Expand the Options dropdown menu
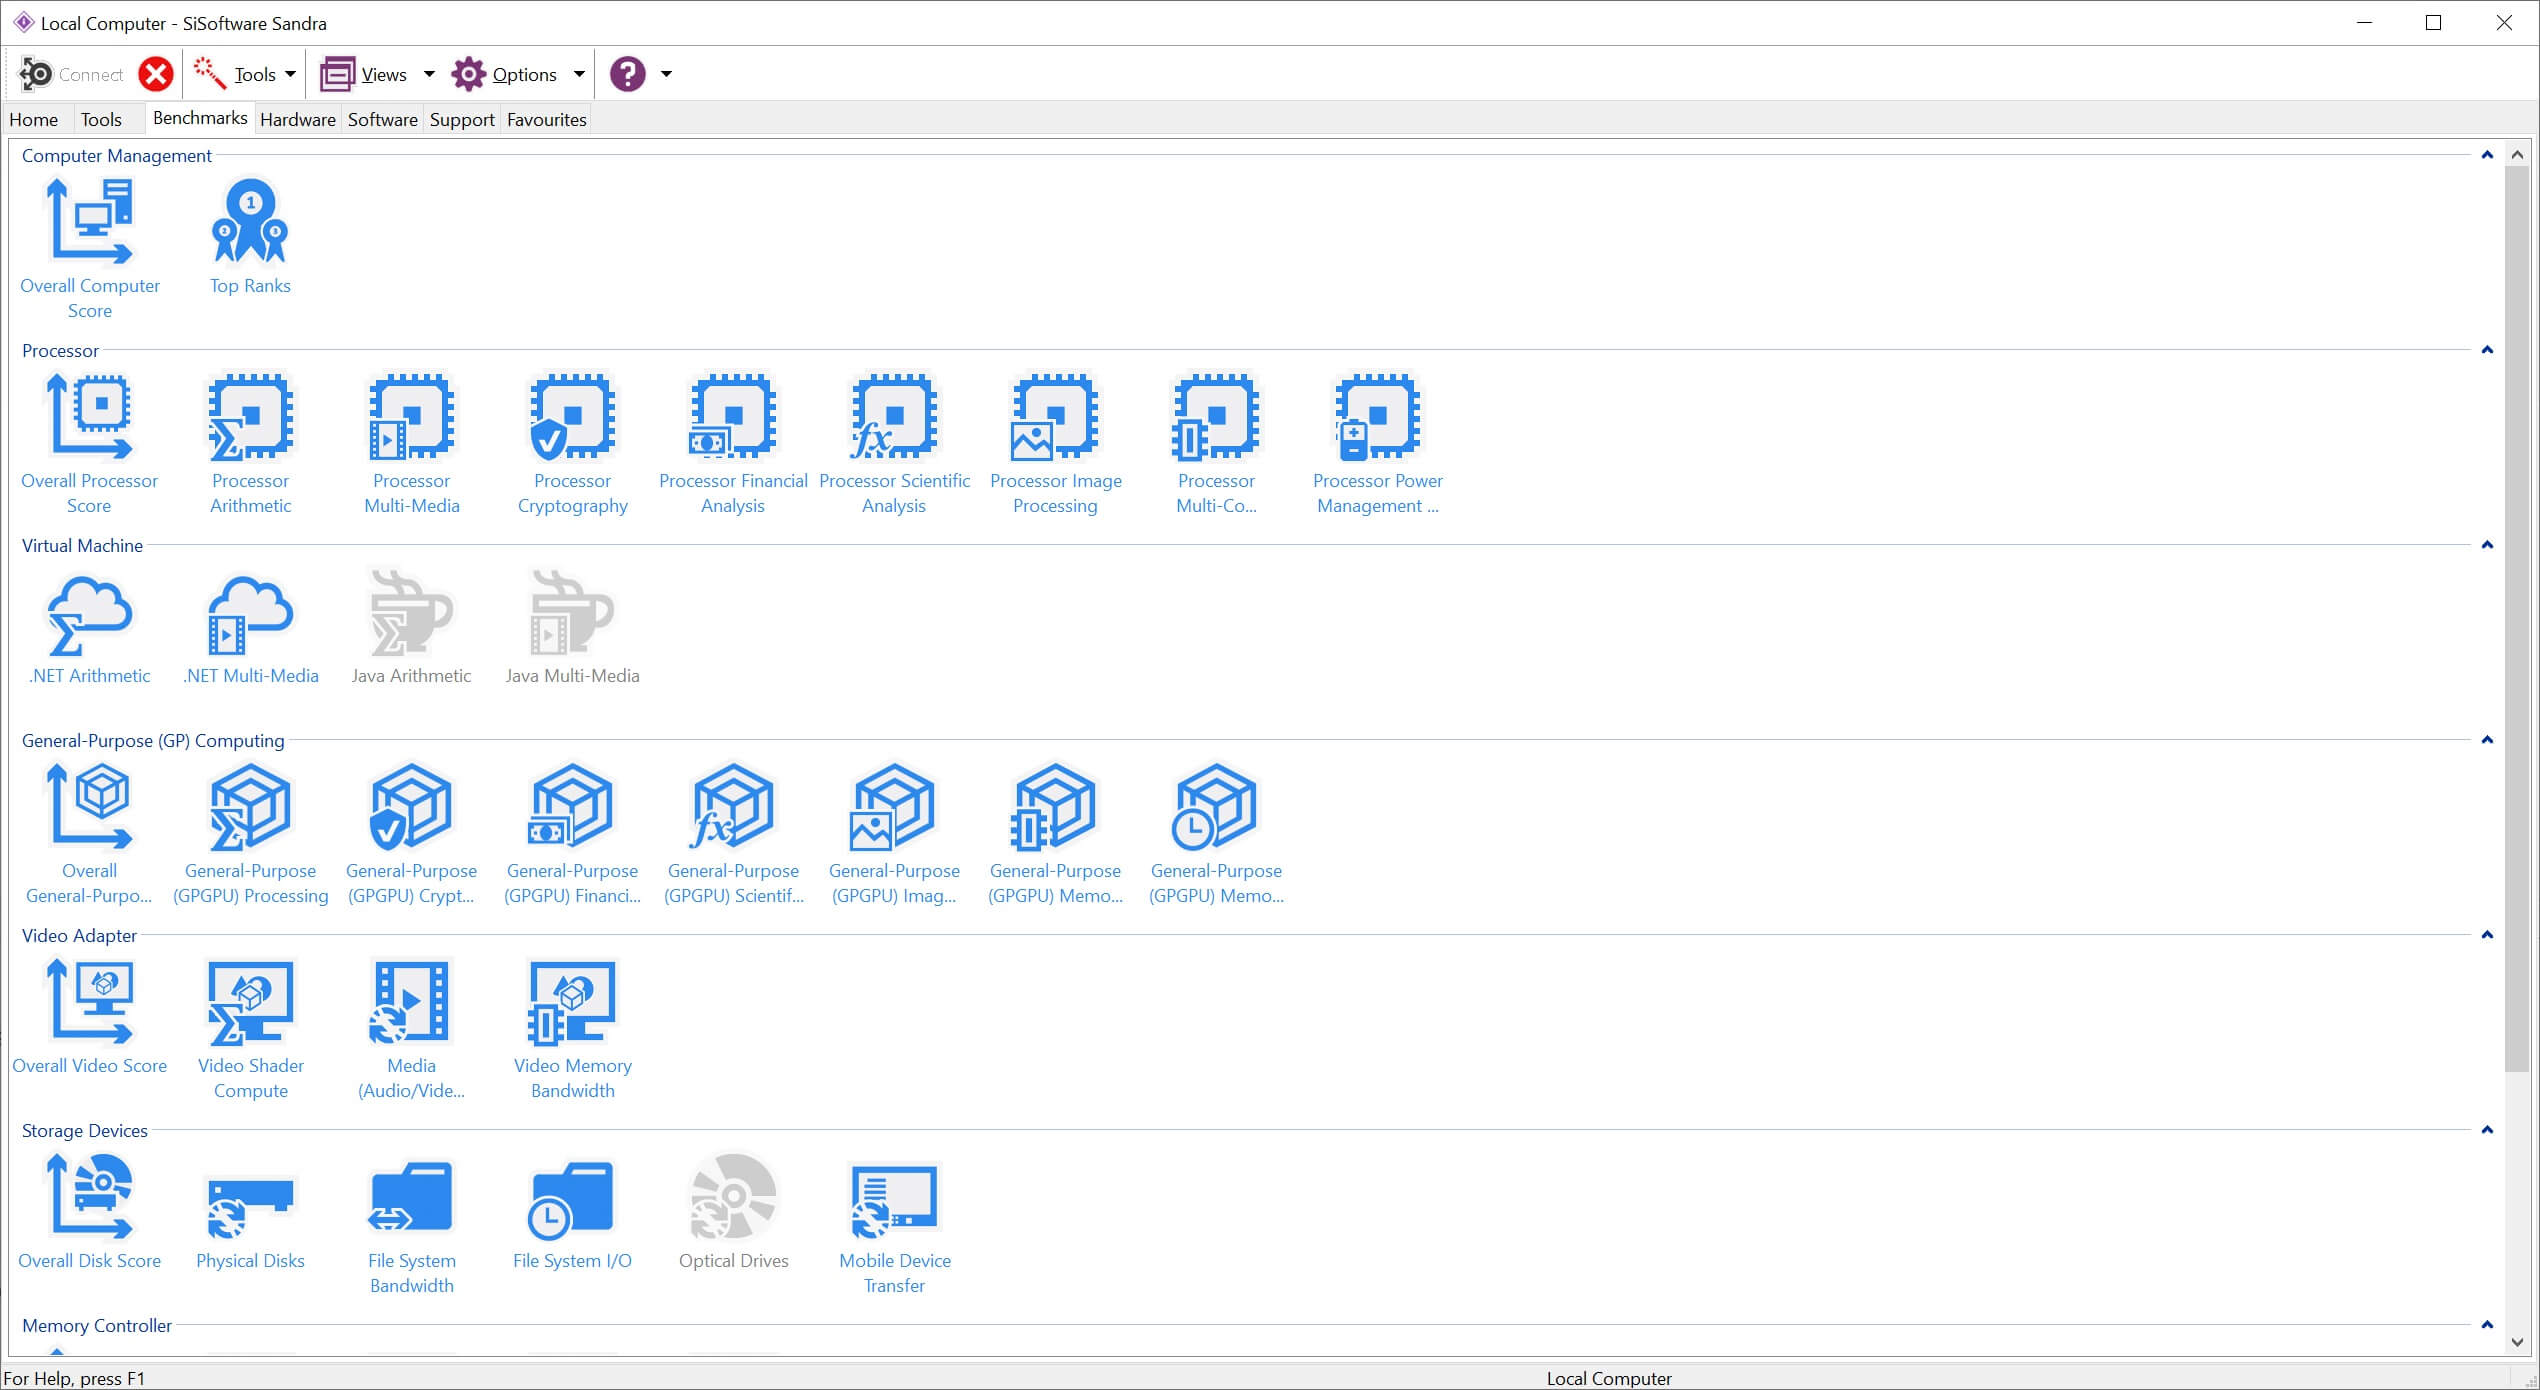2540x1390 pixels. (x=578, y=74)
